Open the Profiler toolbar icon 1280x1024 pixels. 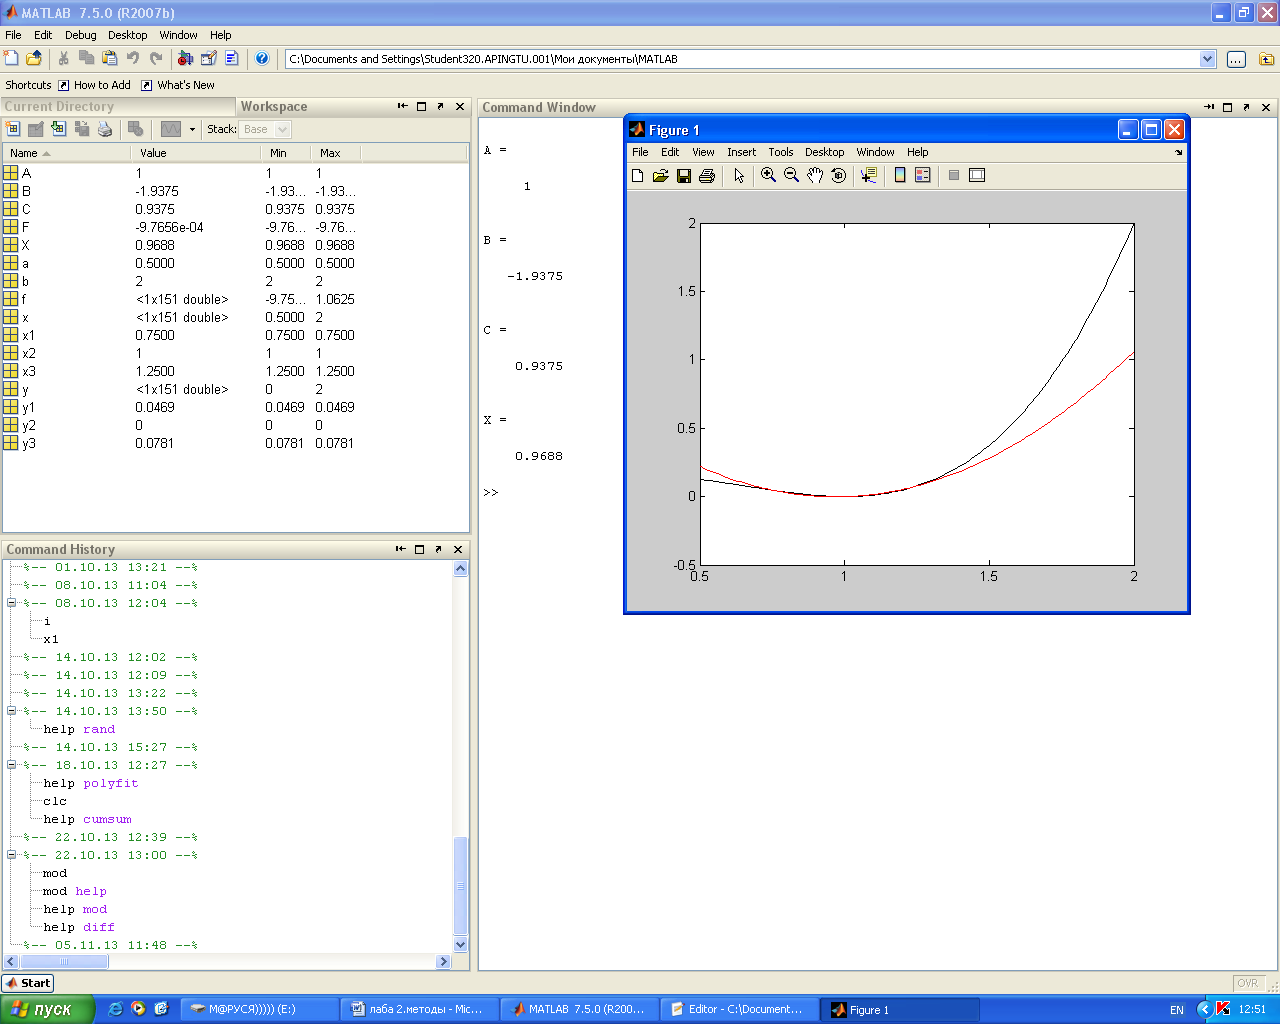click(x=232, y=59)
